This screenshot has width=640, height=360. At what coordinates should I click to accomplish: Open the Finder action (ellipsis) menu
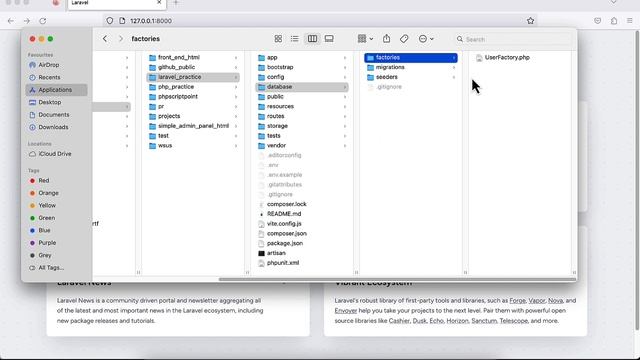426,39
